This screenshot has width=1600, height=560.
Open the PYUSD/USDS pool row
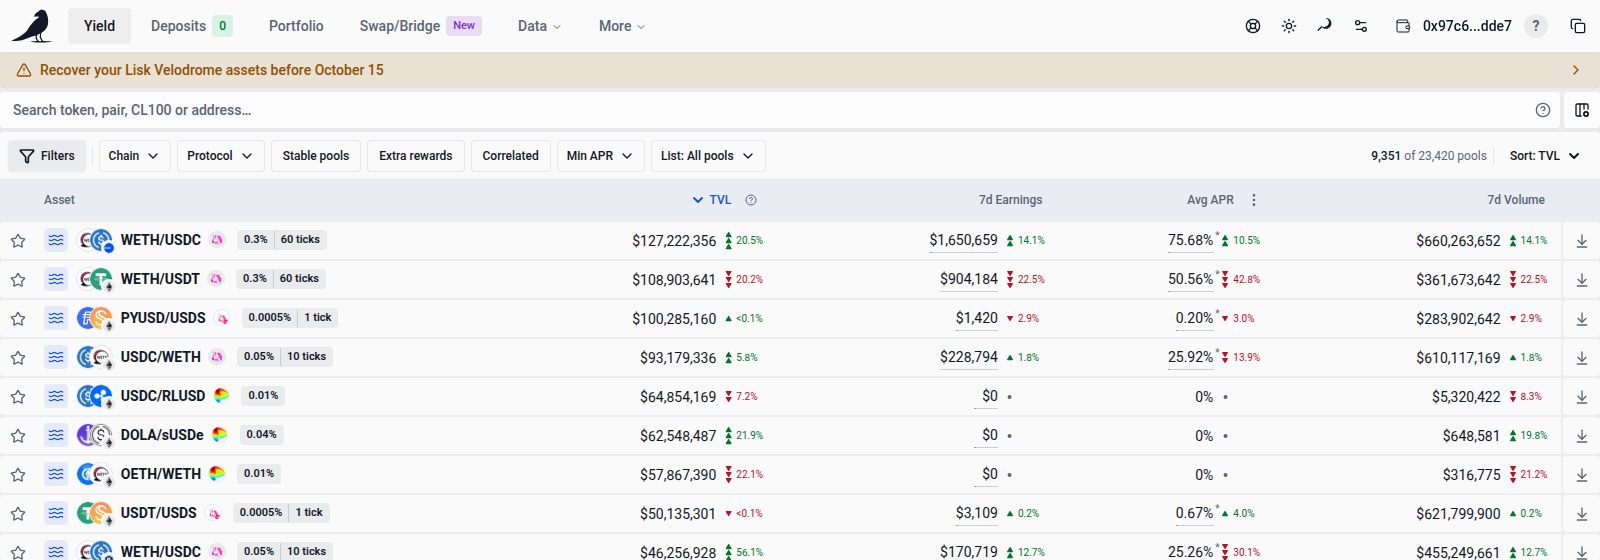(800, 318)
